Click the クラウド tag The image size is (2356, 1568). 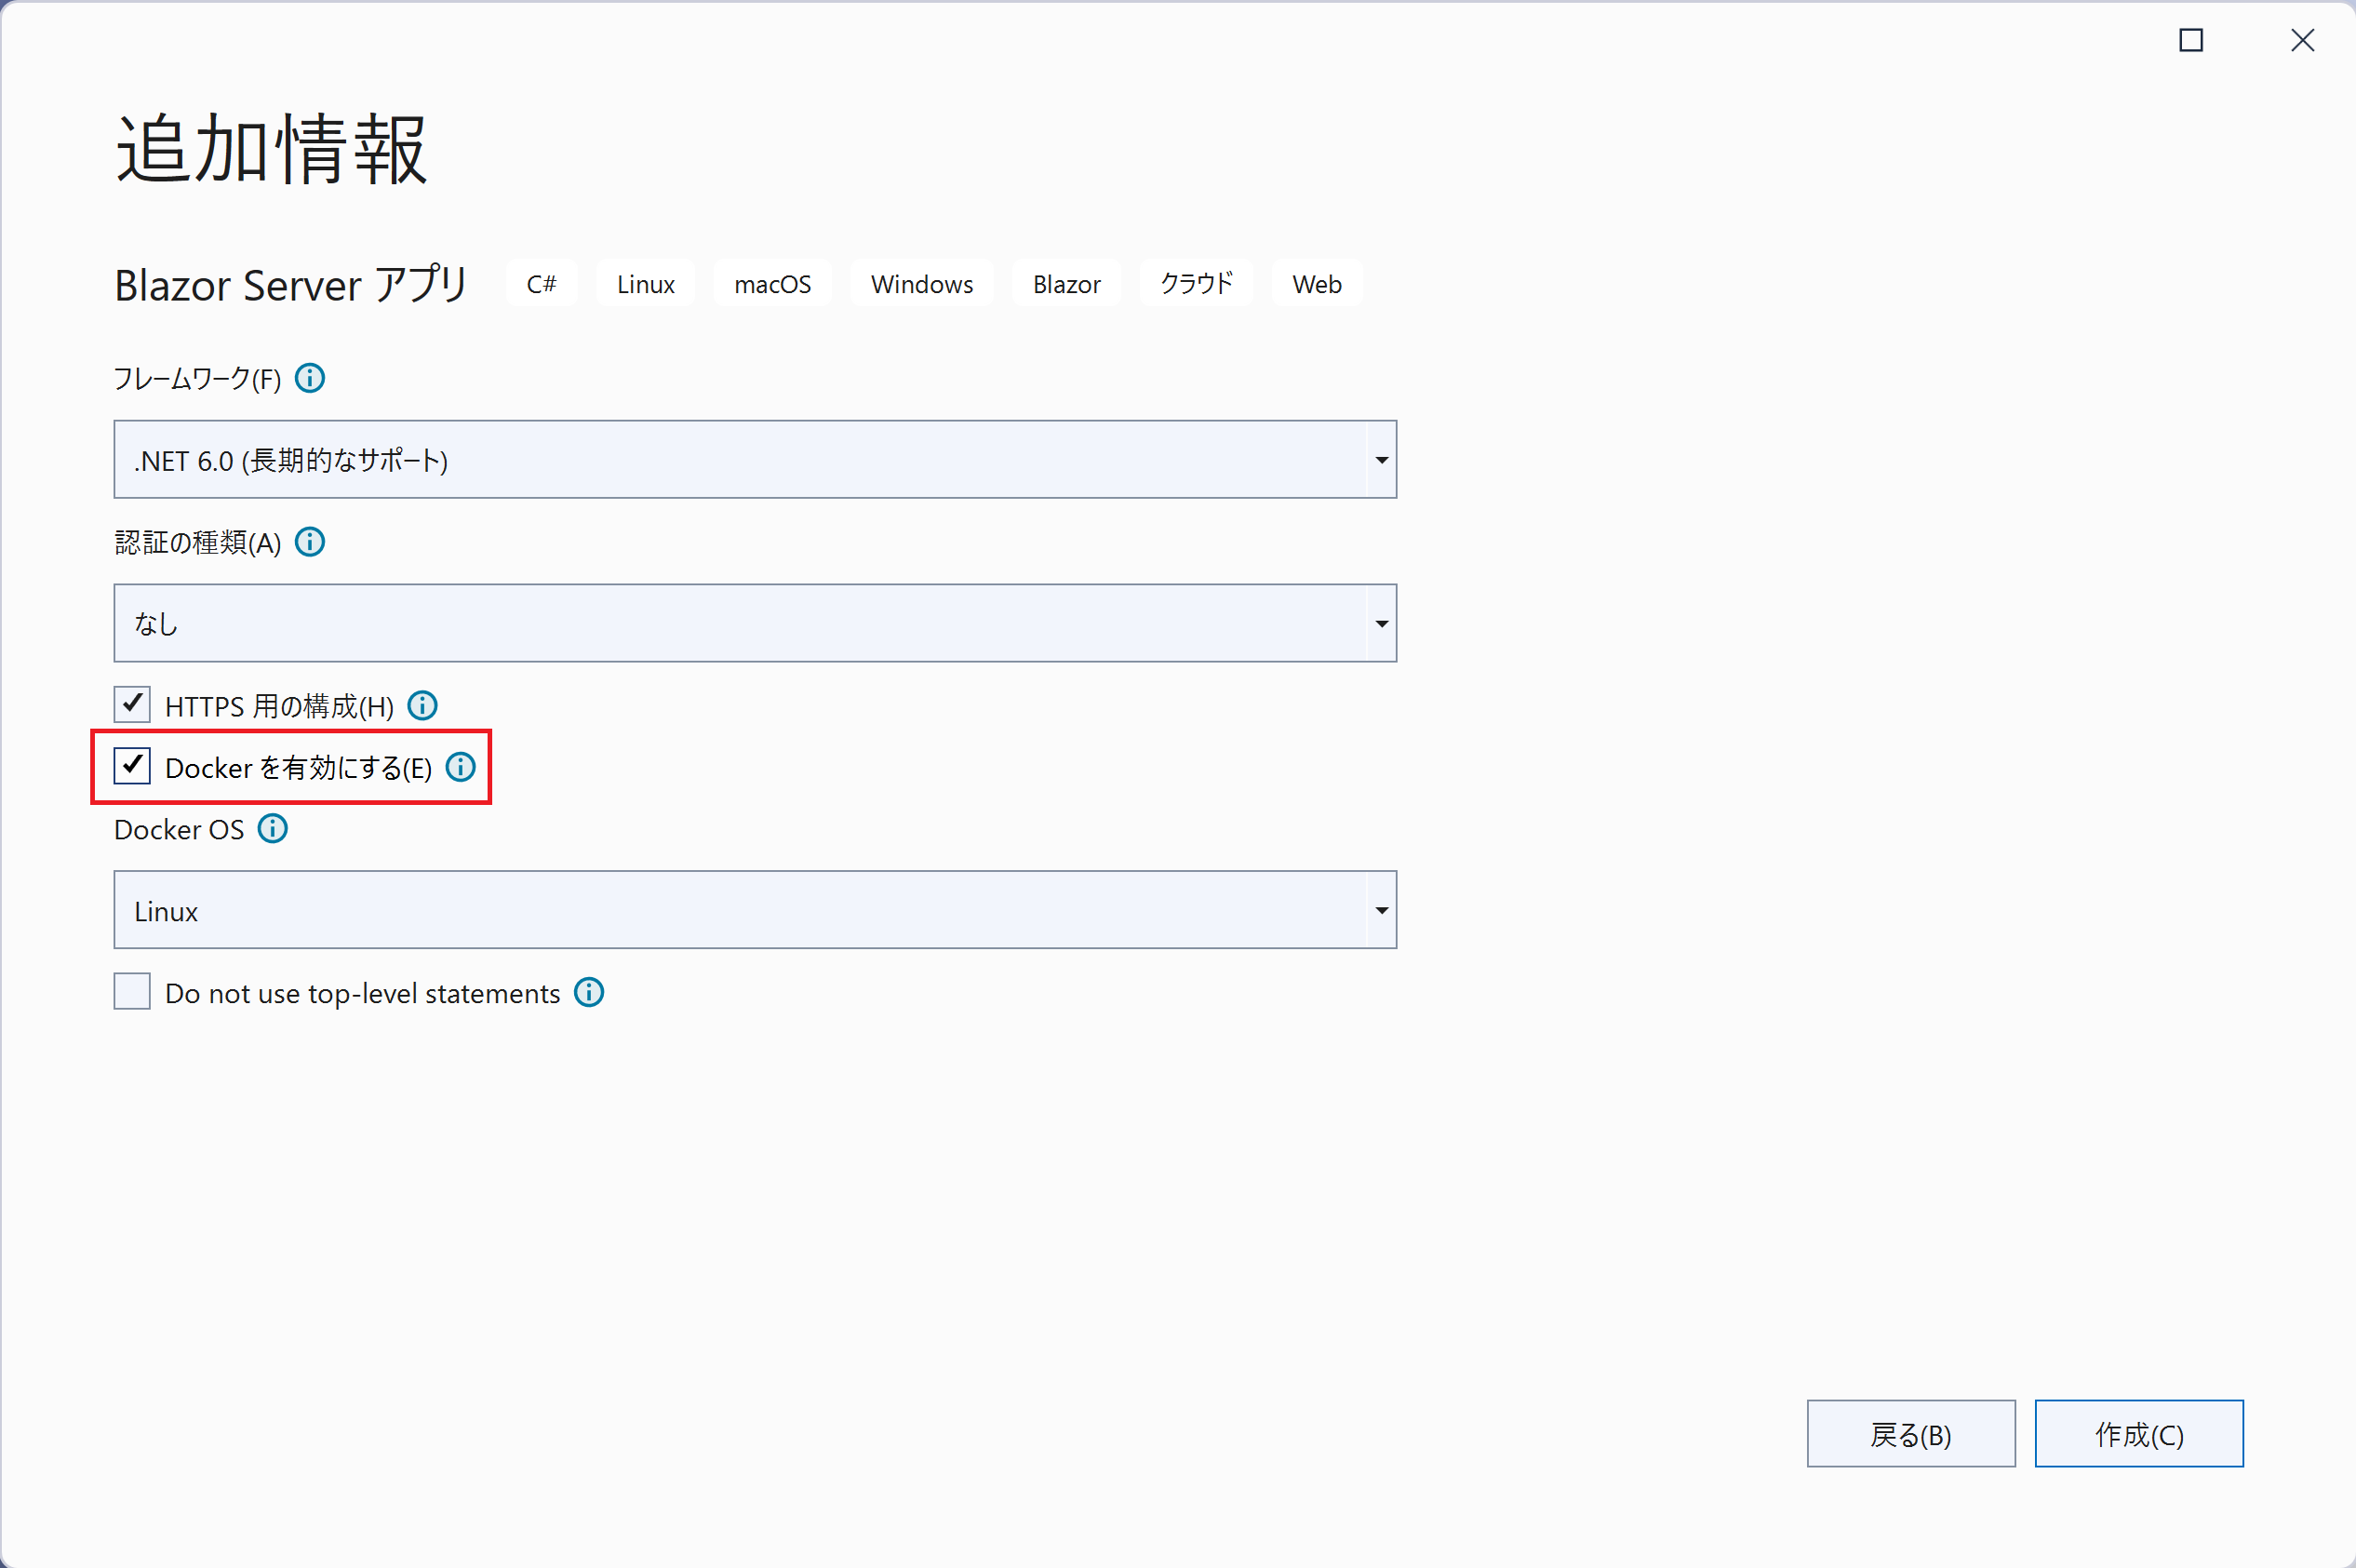[x=1197, y=284]
